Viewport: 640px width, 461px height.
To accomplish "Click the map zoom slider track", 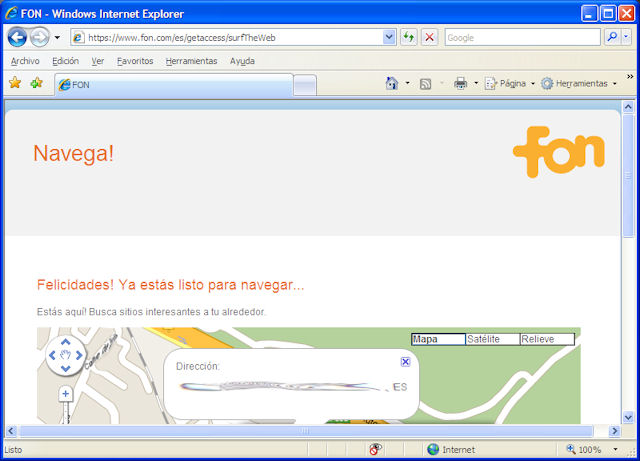I will [66, 413].
